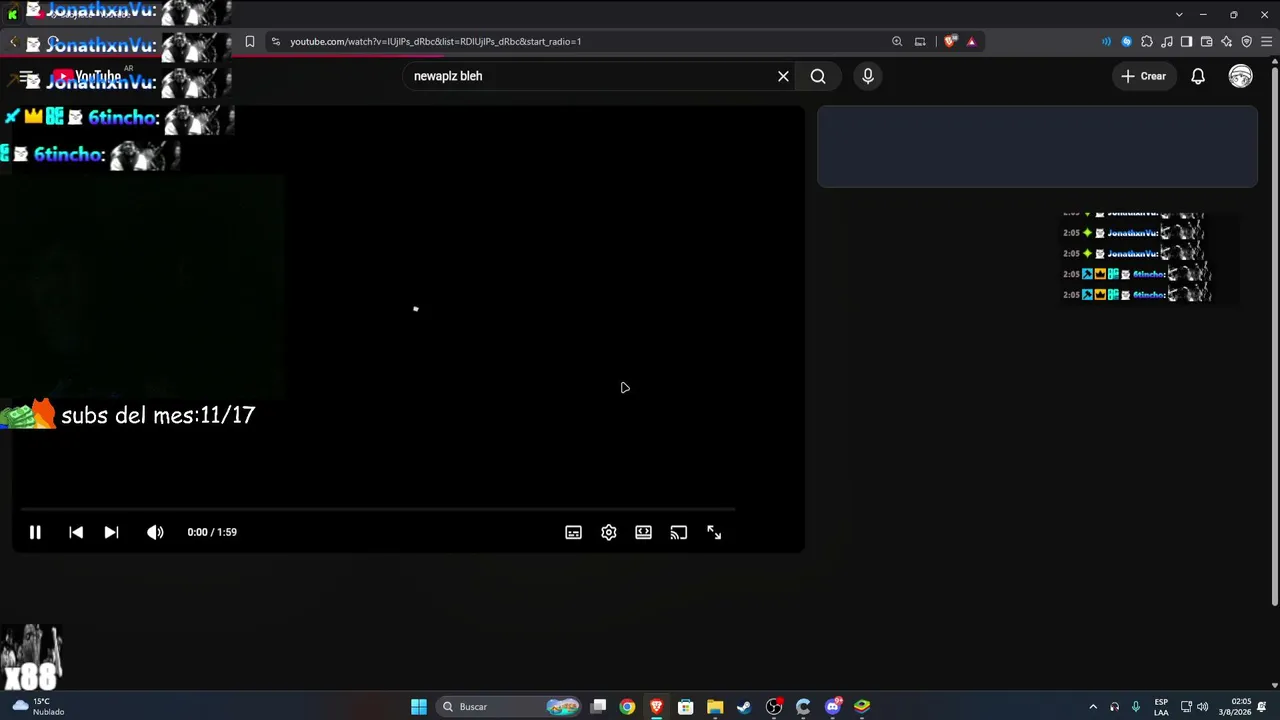This screenshot has height=720, width=1280.
Task: View the site information icon in the address bar
Action: coord(276,42)
